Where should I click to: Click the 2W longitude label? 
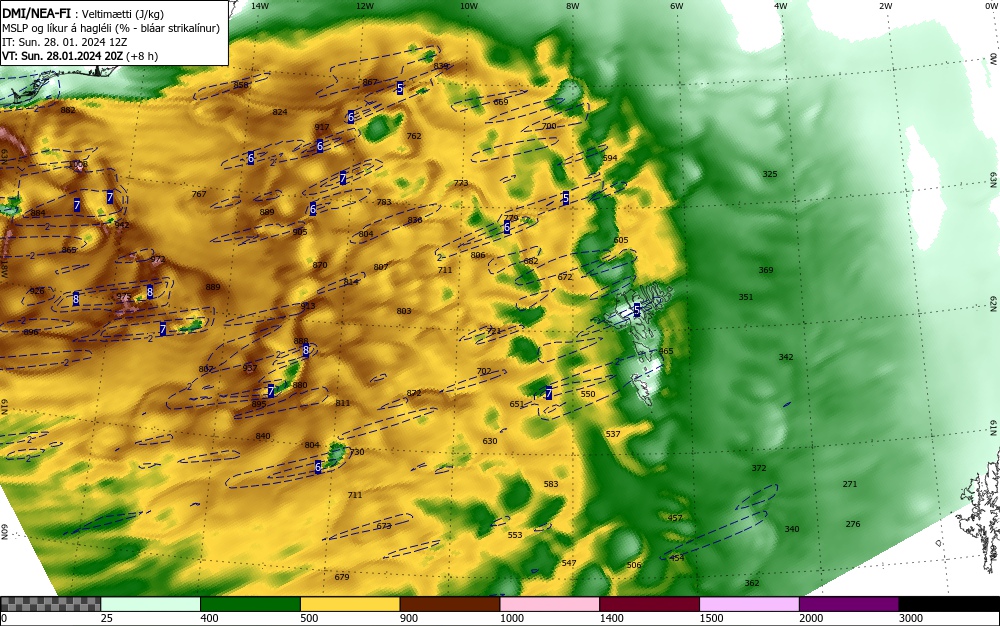click(885, 6)
